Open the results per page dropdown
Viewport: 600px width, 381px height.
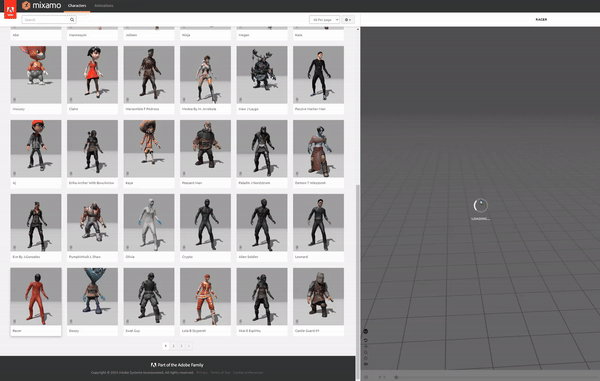tap(324, 20)
